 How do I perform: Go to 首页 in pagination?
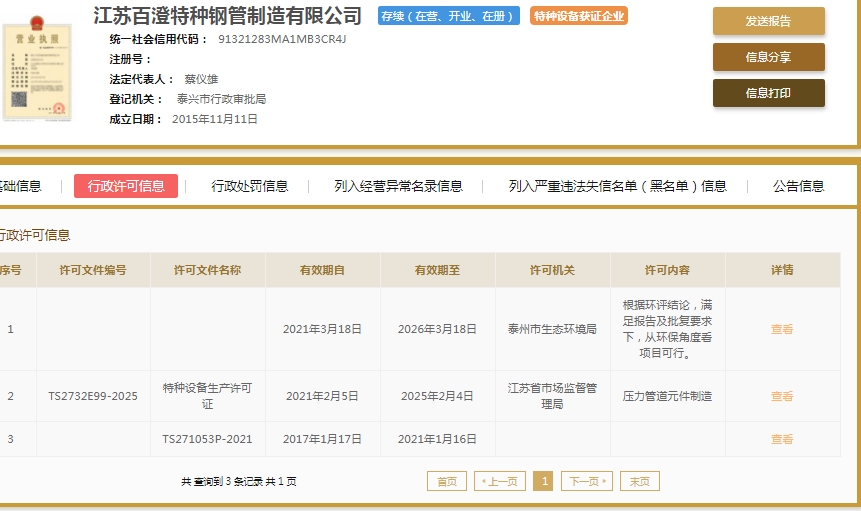447,481
